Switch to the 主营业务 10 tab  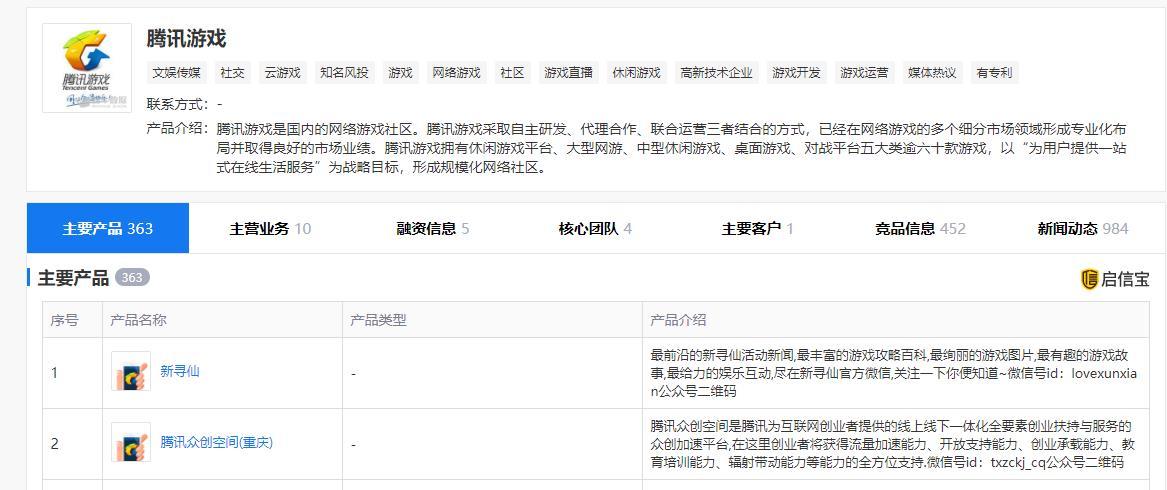point(270,229)
